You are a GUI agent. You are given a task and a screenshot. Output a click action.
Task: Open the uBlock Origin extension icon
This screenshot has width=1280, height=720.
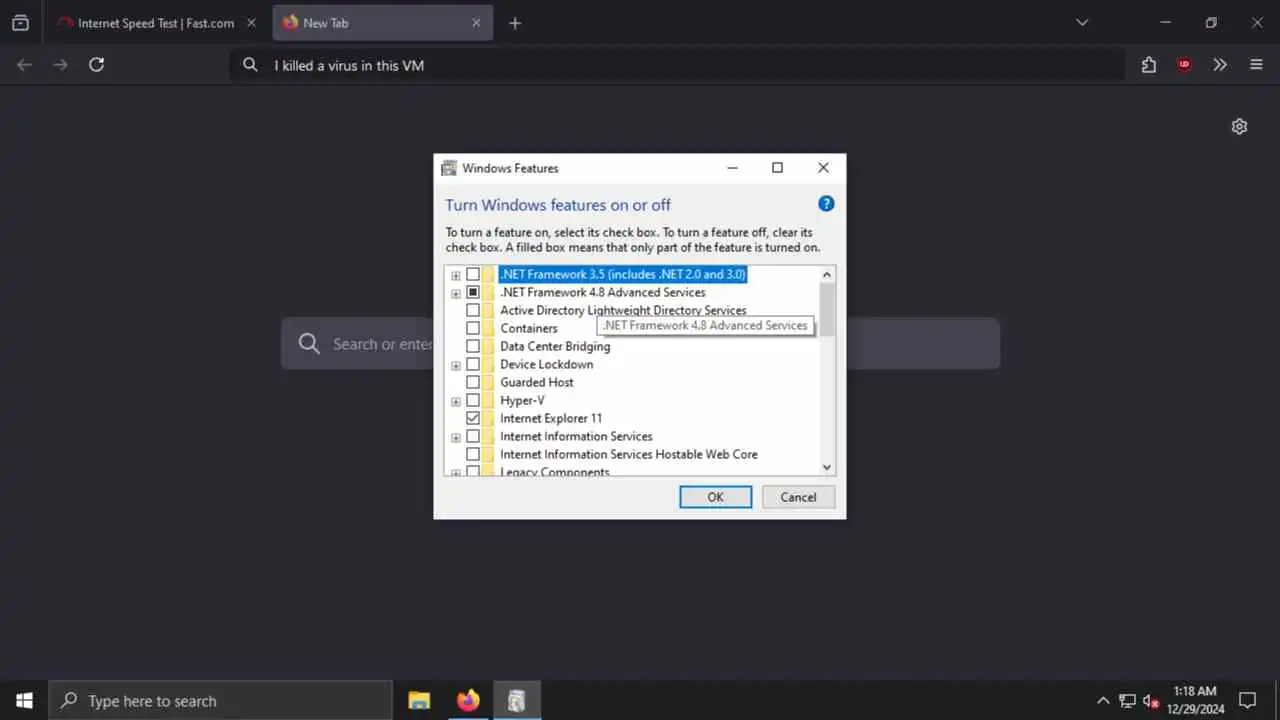[x=1184, y=65]
